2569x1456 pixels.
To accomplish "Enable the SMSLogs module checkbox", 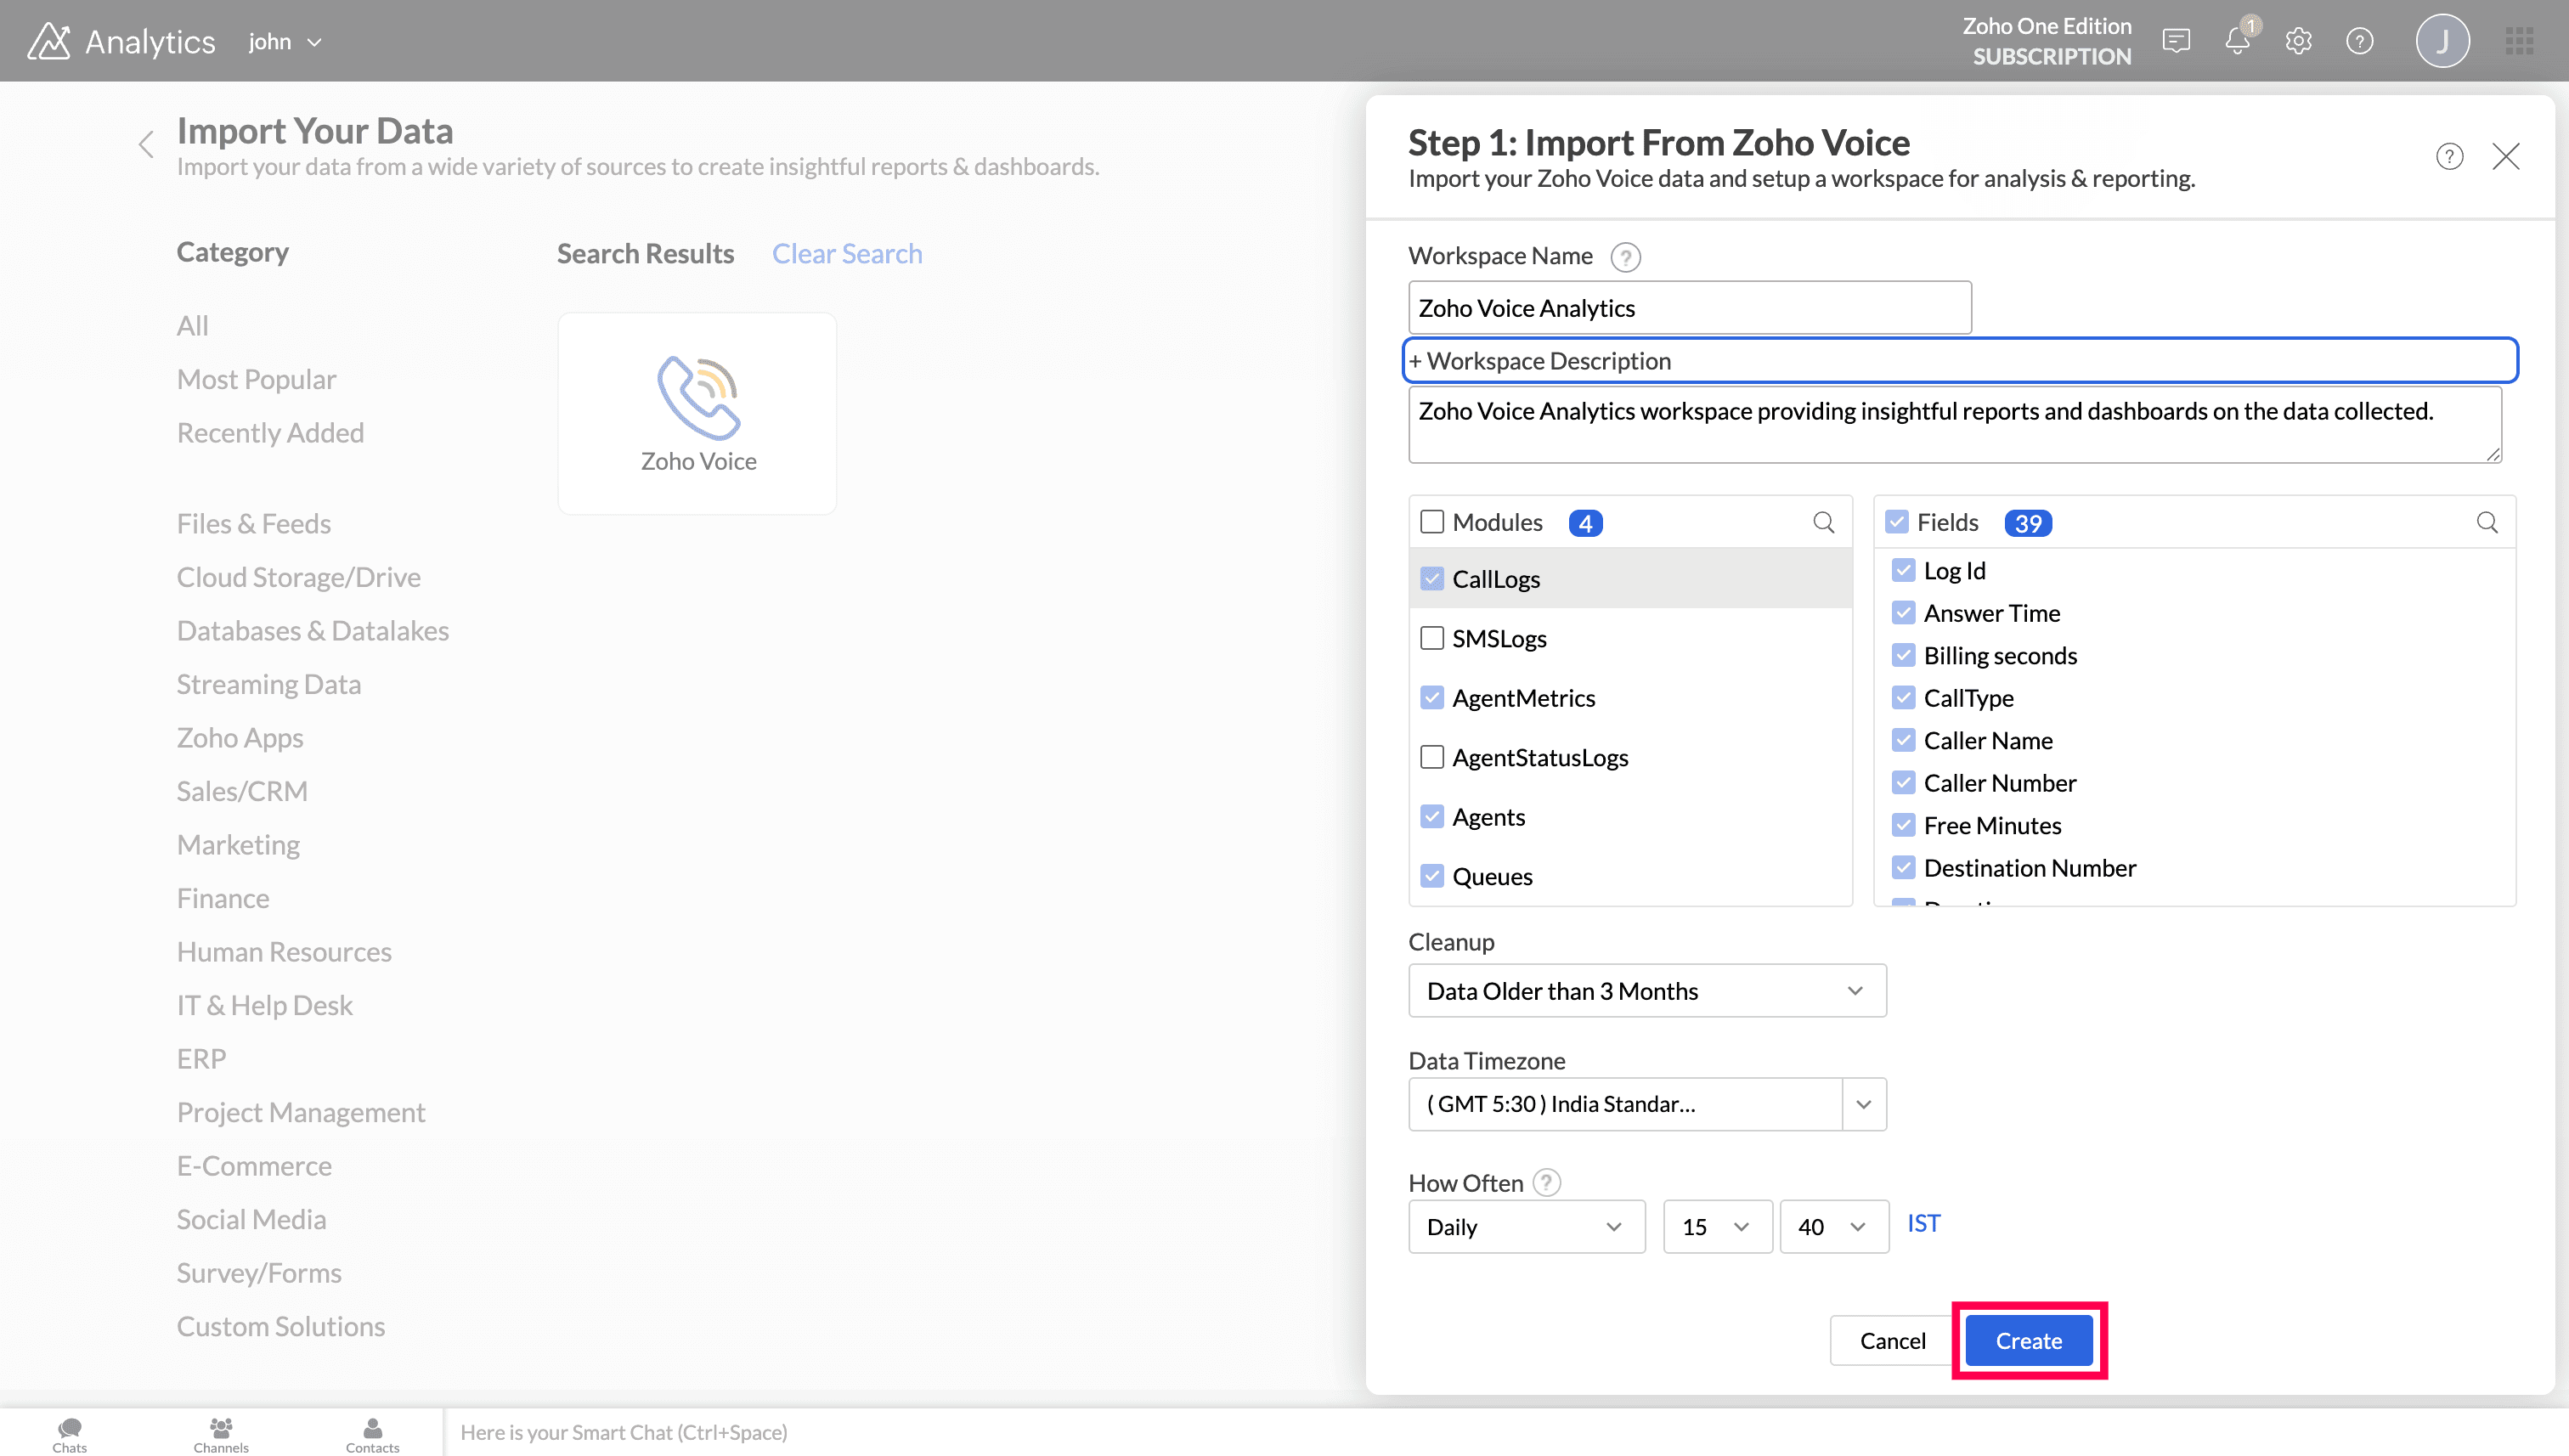I will click(x=1432, y=638).
